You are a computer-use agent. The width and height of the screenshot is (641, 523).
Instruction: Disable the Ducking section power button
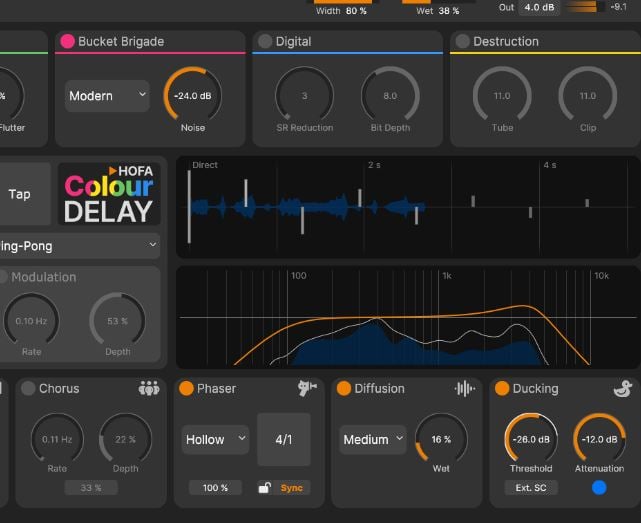tap(502, 388)
